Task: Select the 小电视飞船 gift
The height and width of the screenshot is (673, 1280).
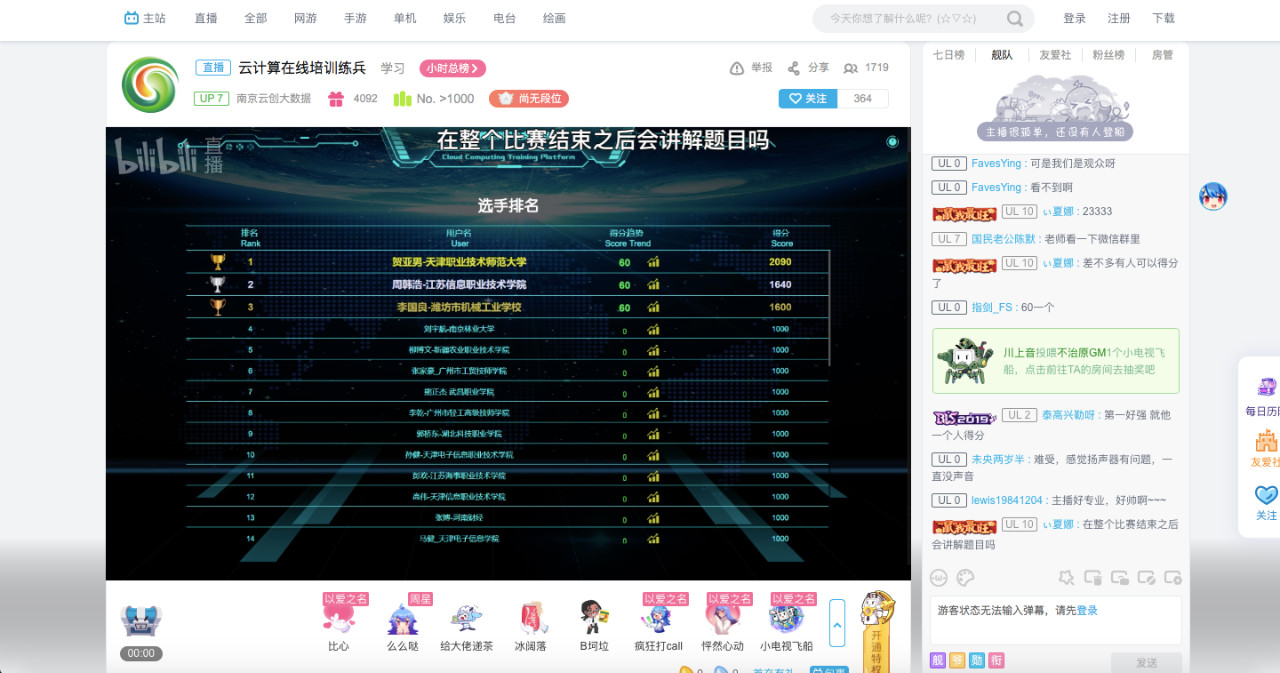Action: click(x=786, y=621)
